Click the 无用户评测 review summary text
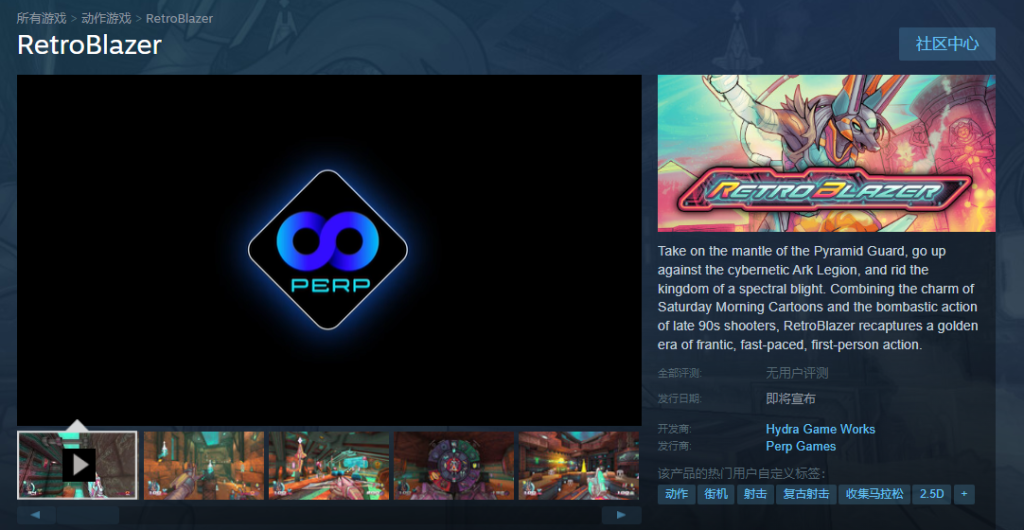 point(797,373)
